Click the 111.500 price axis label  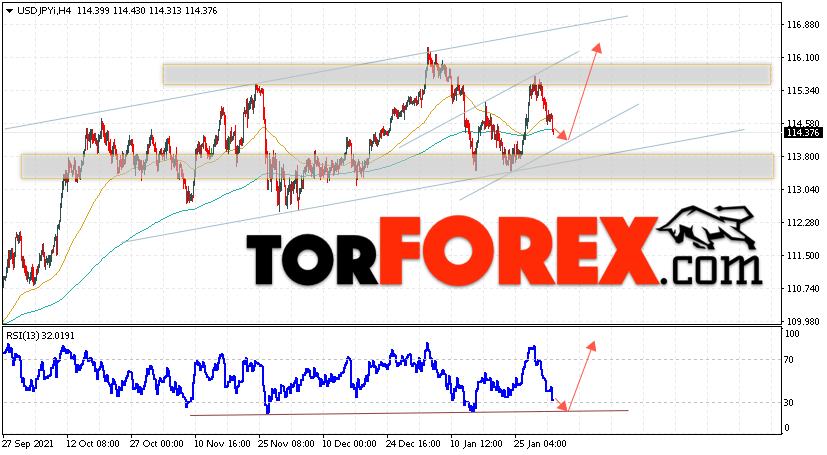pos(803,256)
